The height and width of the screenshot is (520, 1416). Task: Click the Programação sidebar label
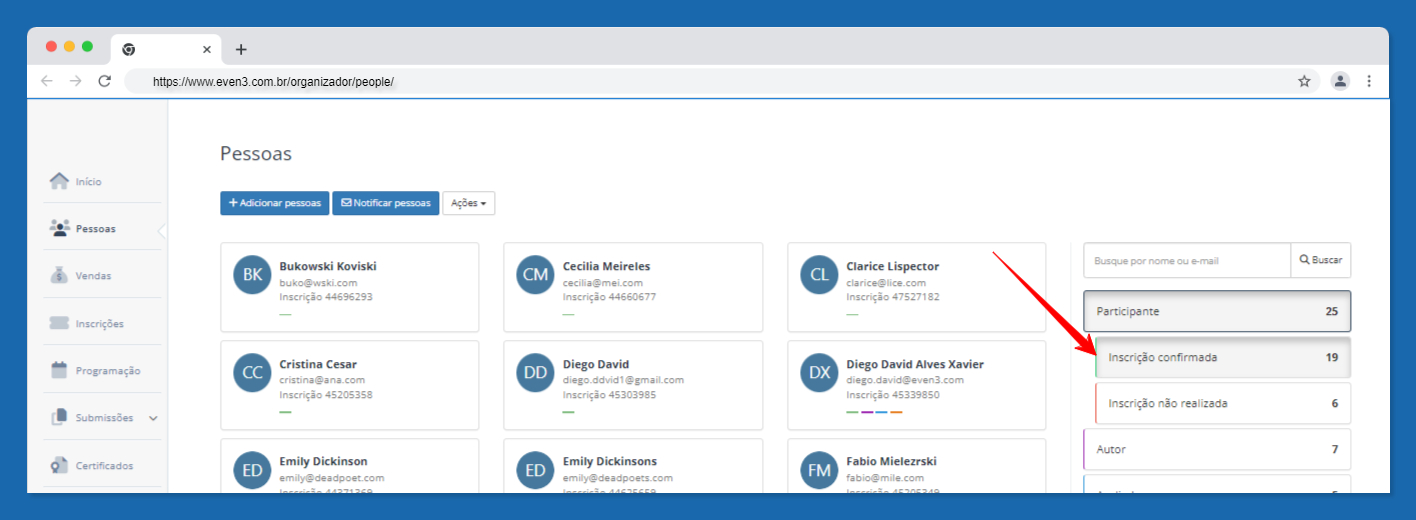pyautogui.click(x=108, y=371)
